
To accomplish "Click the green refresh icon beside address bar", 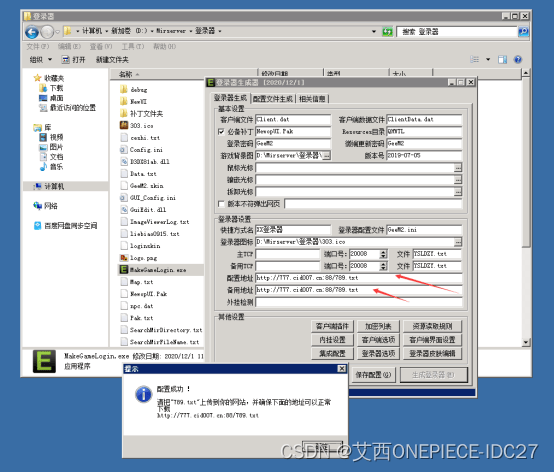I will [387, 32].
